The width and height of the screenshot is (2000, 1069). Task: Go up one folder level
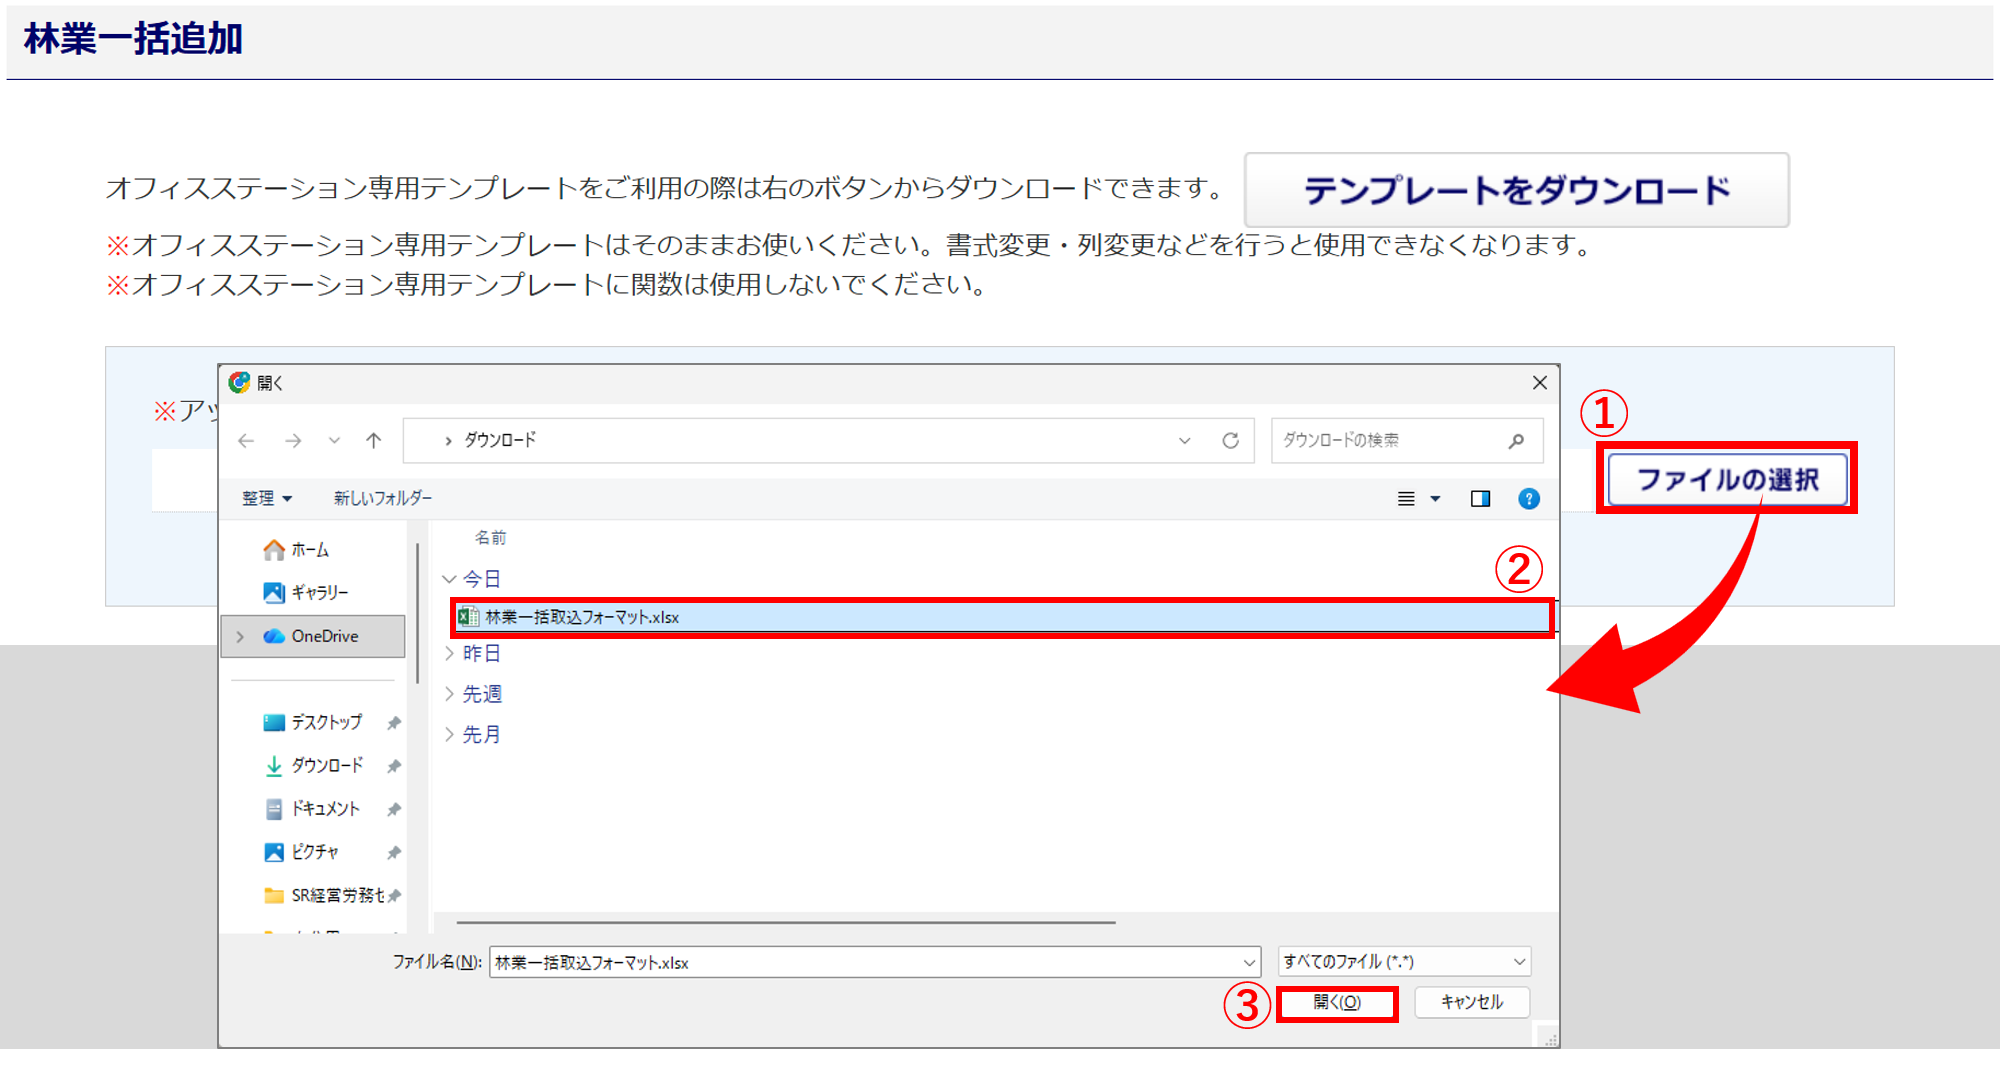point(373,441)
